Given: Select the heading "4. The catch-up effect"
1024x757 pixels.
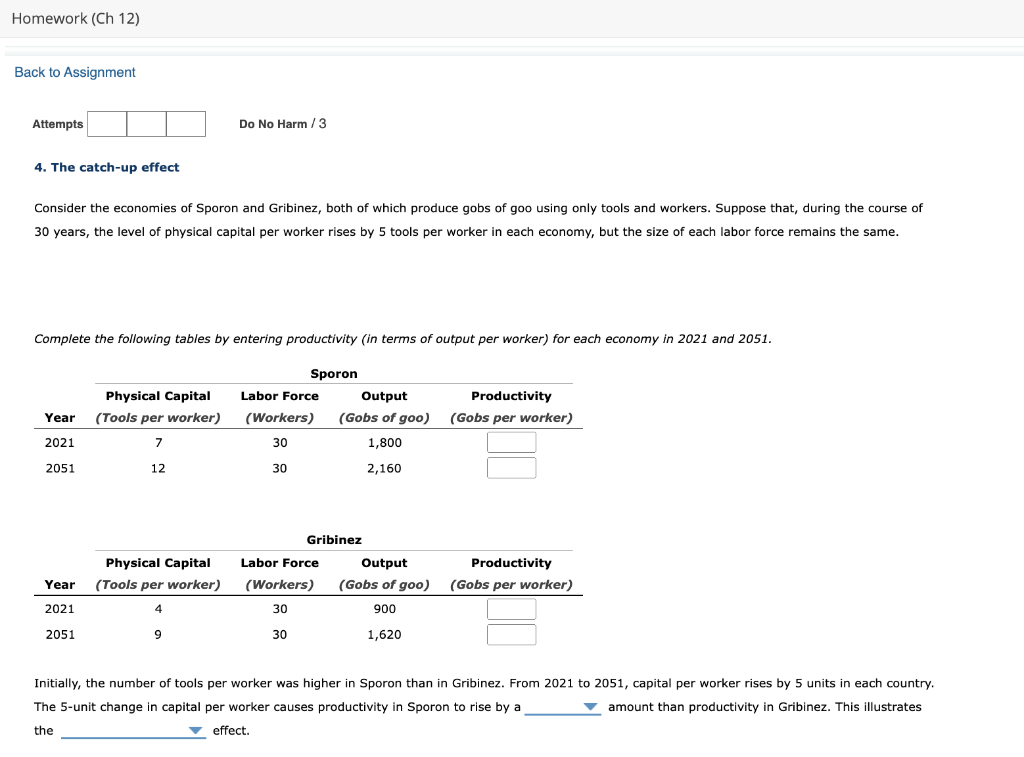Looking at the screenshot, I should tap(106, 167).
